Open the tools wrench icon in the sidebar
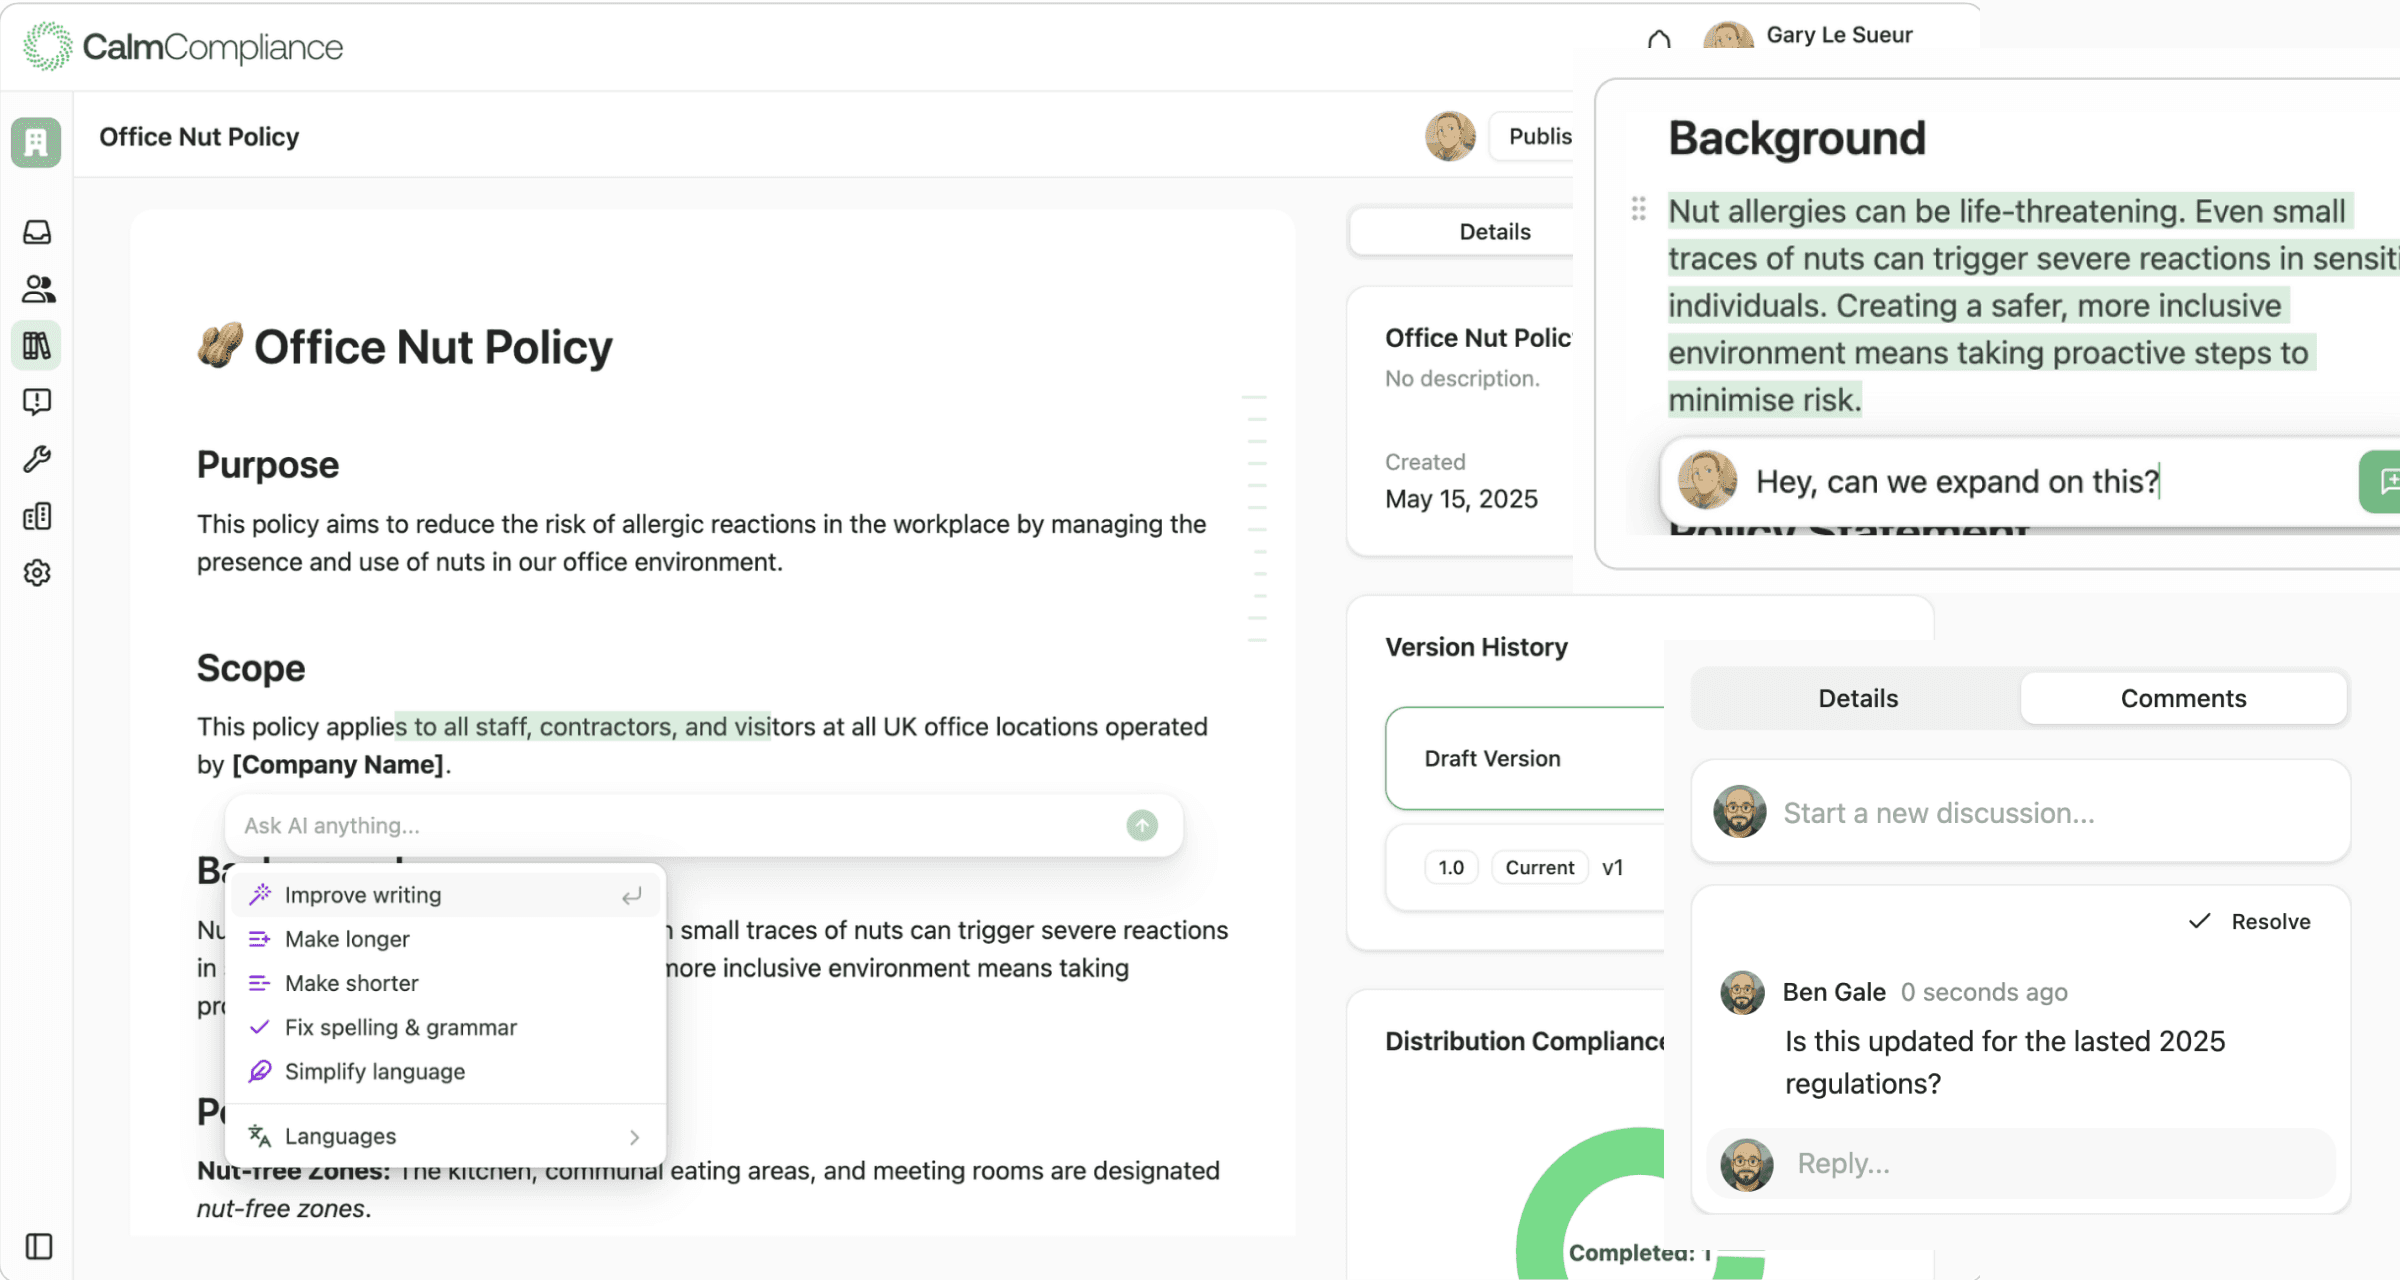 click(x=37, y=459)
